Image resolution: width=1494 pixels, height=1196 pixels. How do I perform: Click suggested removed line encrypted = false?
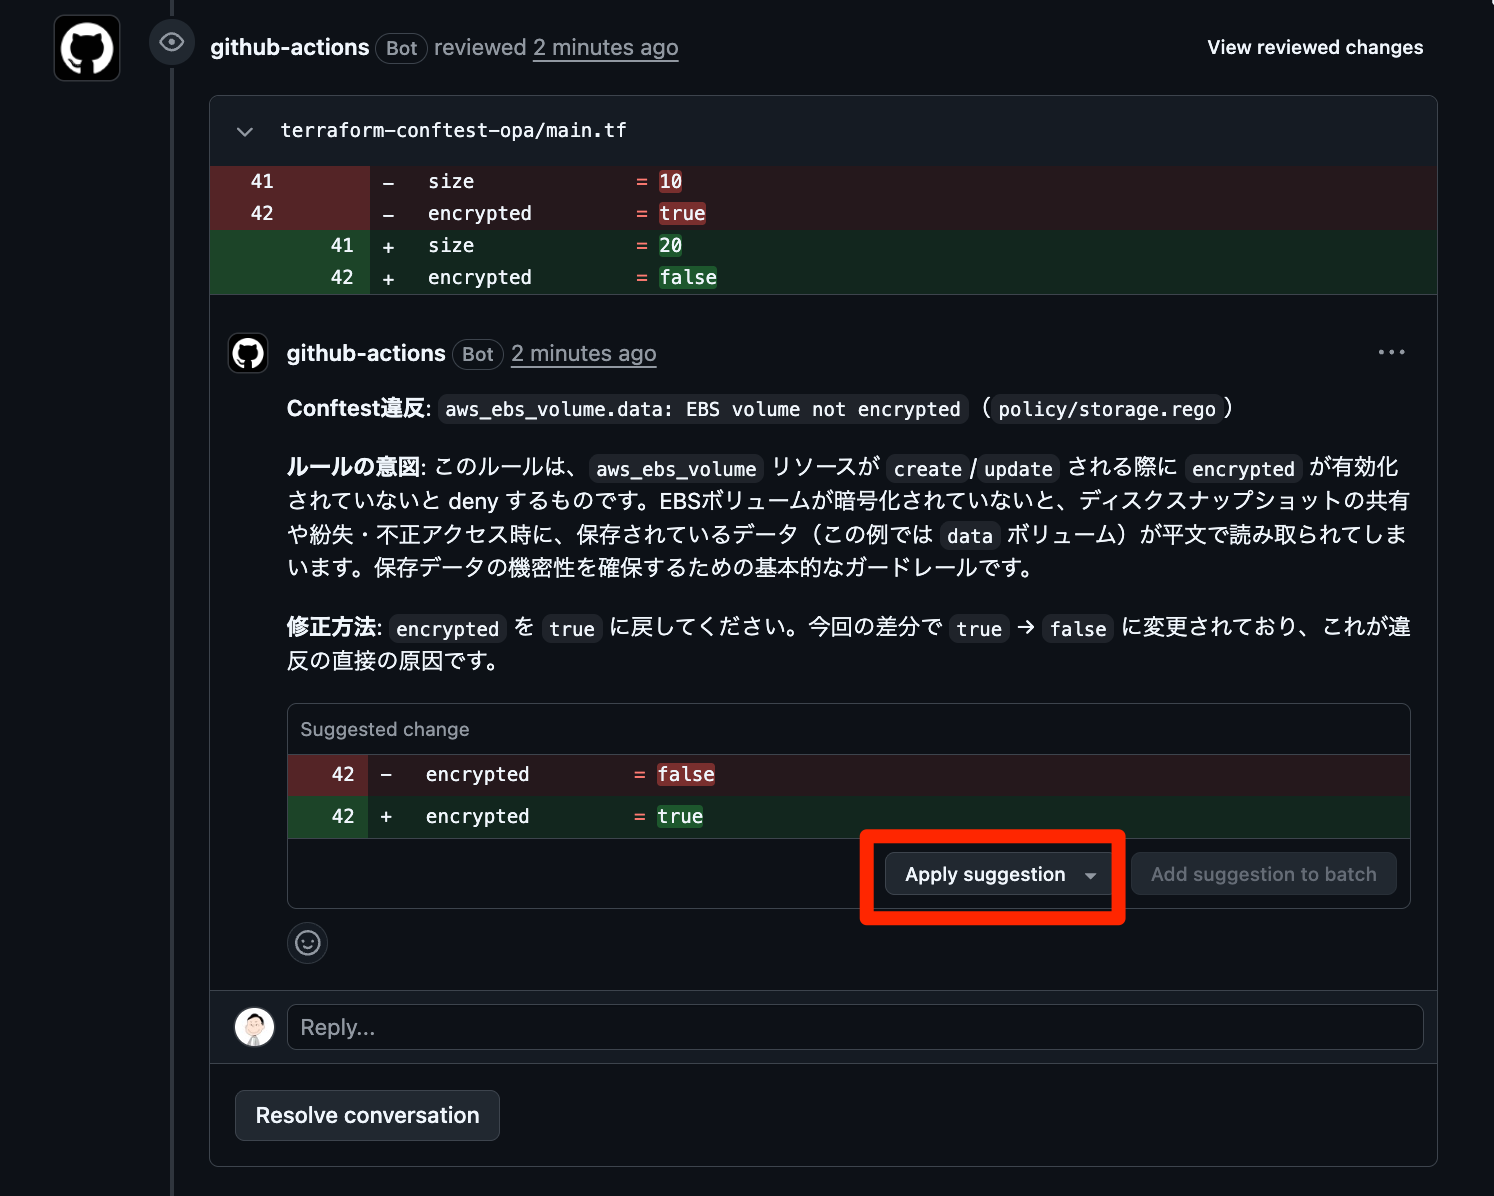(x=849, y=775)
